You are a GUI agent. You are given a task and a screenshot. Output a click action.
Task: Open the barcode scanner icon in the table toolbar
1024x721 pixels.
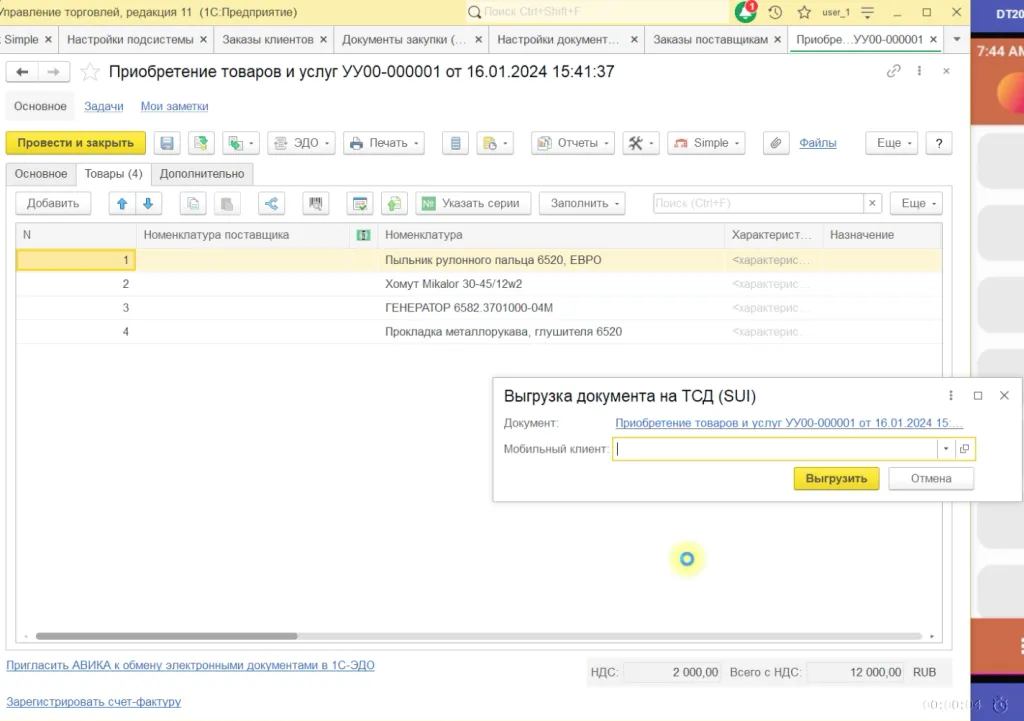click(x=315, y=204)
